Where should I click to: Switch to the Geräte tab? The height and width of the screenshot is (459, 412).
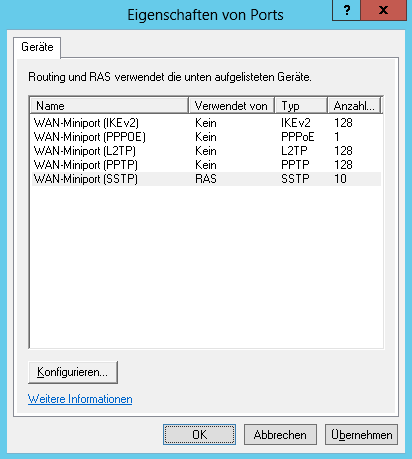[37, 47]
